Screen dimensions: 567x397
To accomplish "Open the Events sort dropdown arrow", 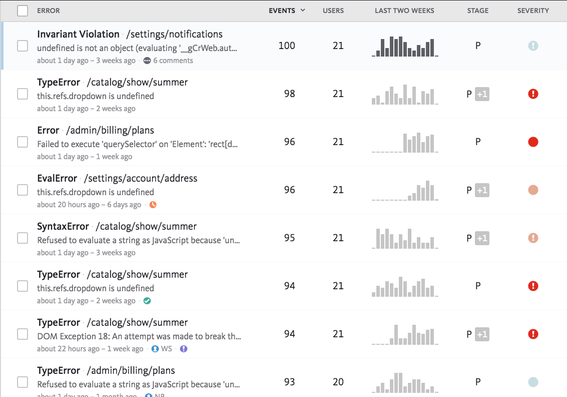I will coord(303,10).
